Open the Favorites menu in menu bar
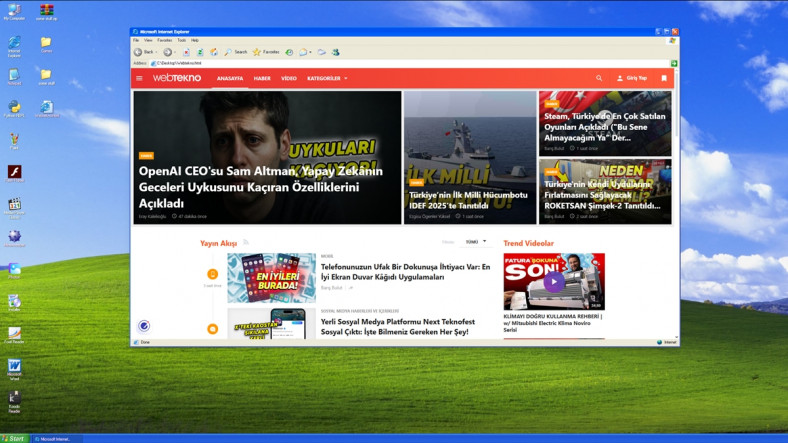This screenshot has height=443, width=788. pyautogui.click(x=164, y=40)
